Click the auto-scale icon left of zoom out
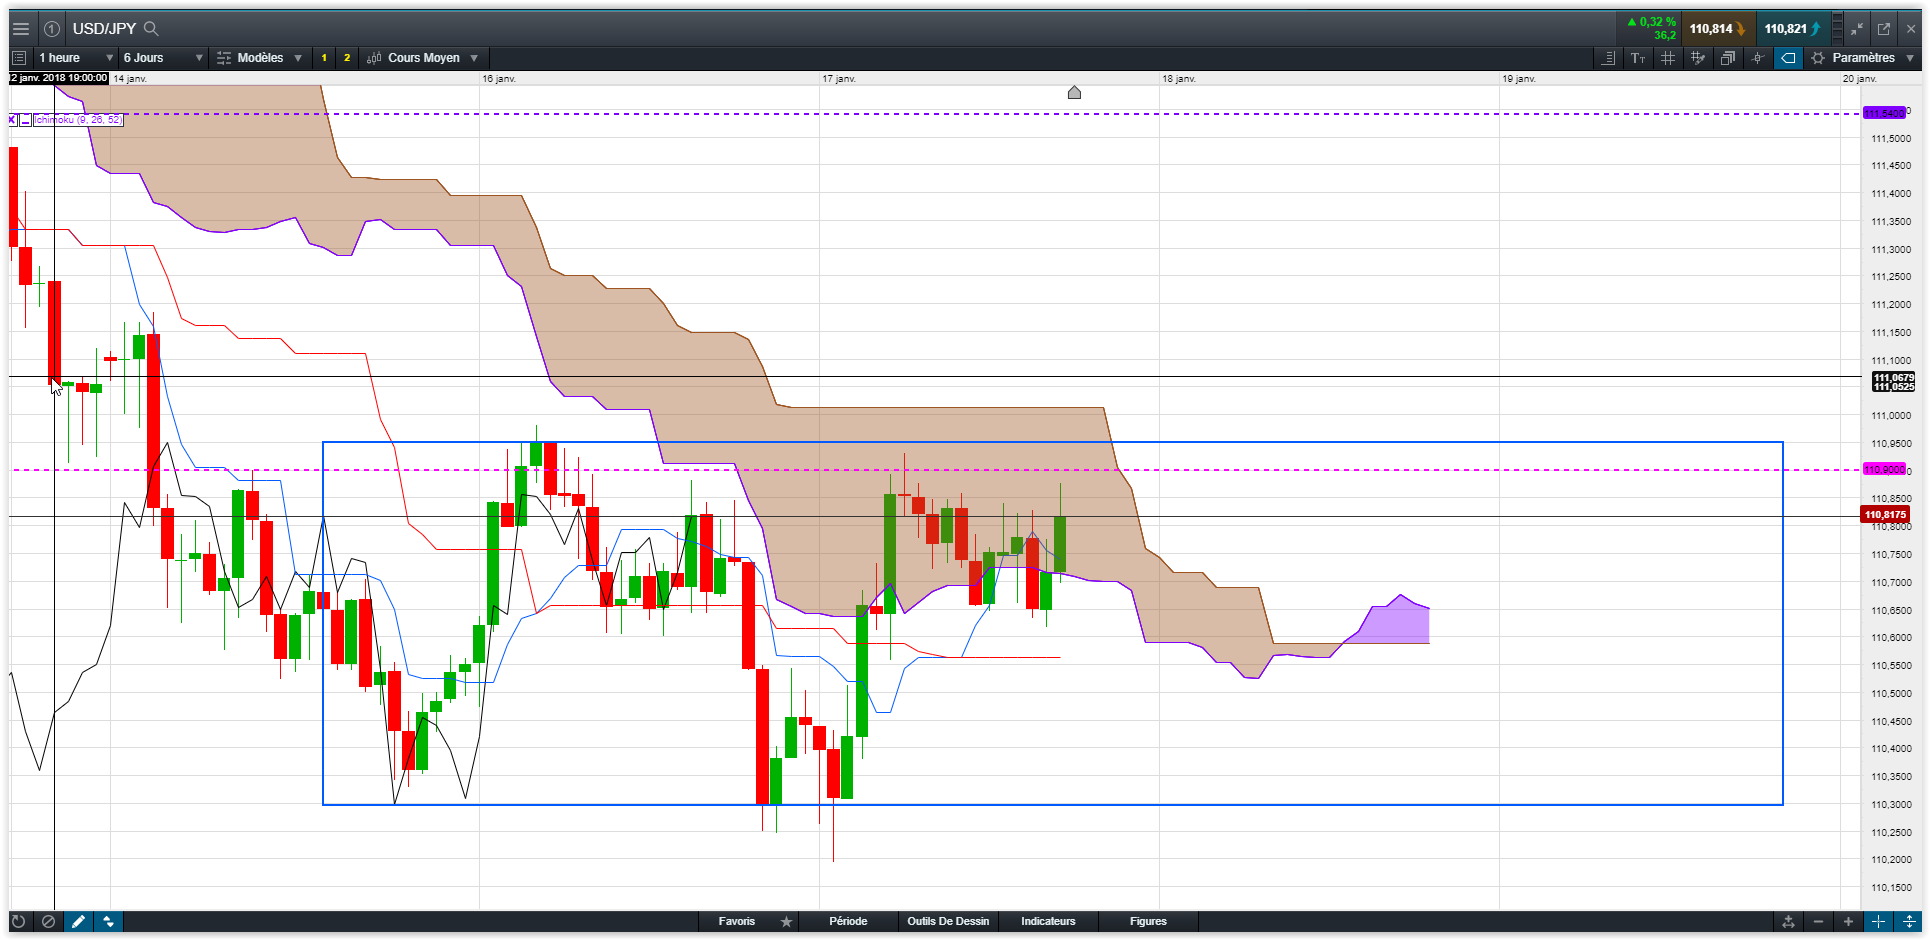Viewport: 1930px width, 940px height. pyautogui.click(x=1788, y=921)
